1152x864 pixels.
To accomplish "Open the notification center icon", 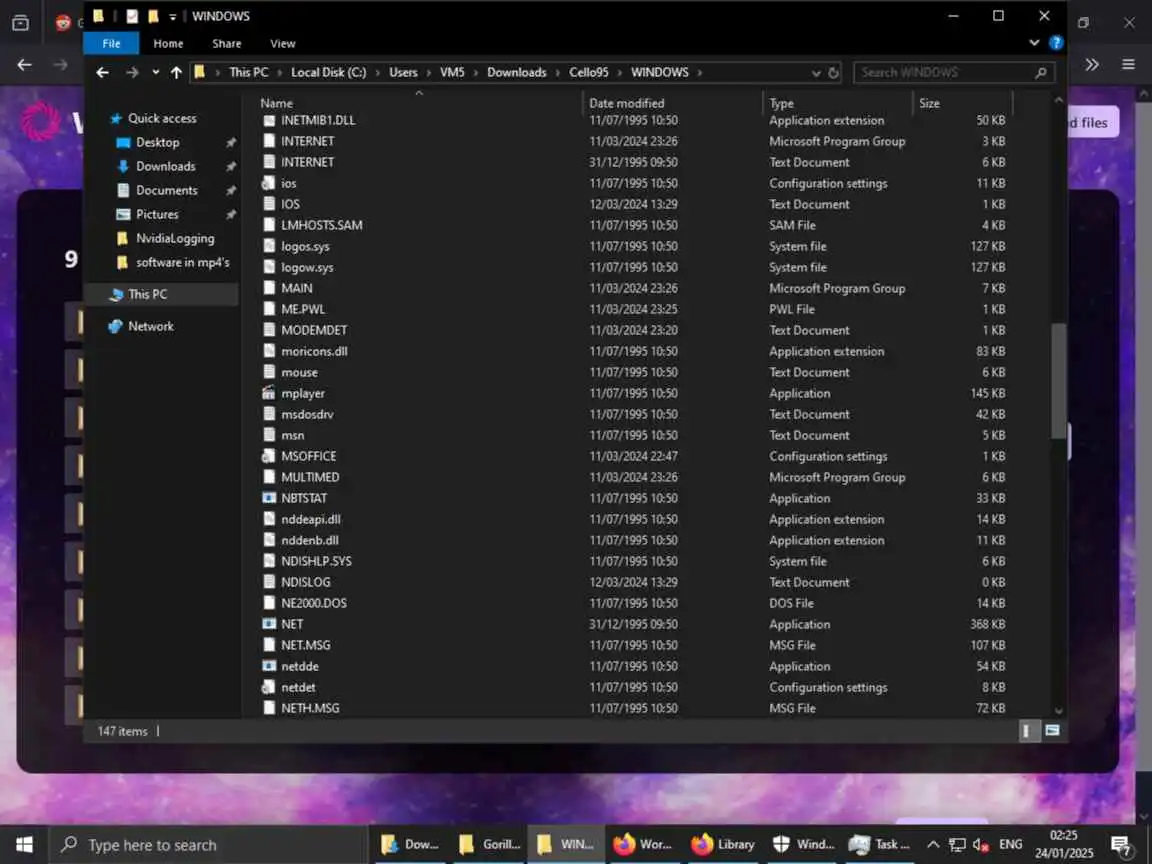I will click(1120, 845).
